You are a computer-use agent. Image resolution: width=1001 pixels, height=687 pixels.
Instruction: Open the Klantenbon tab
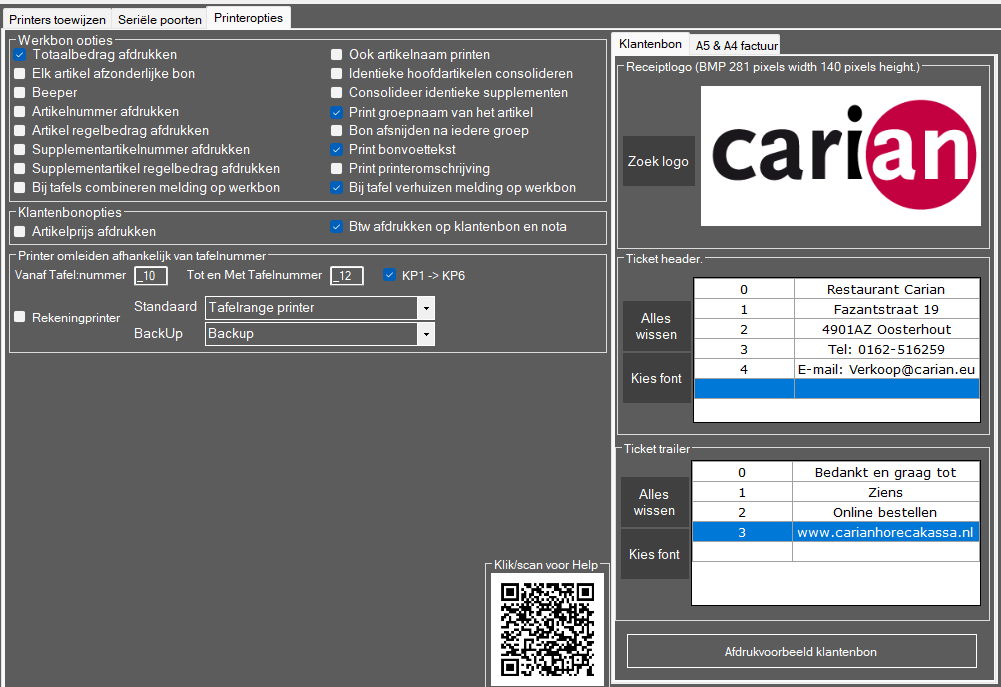[x=650, y=43]
